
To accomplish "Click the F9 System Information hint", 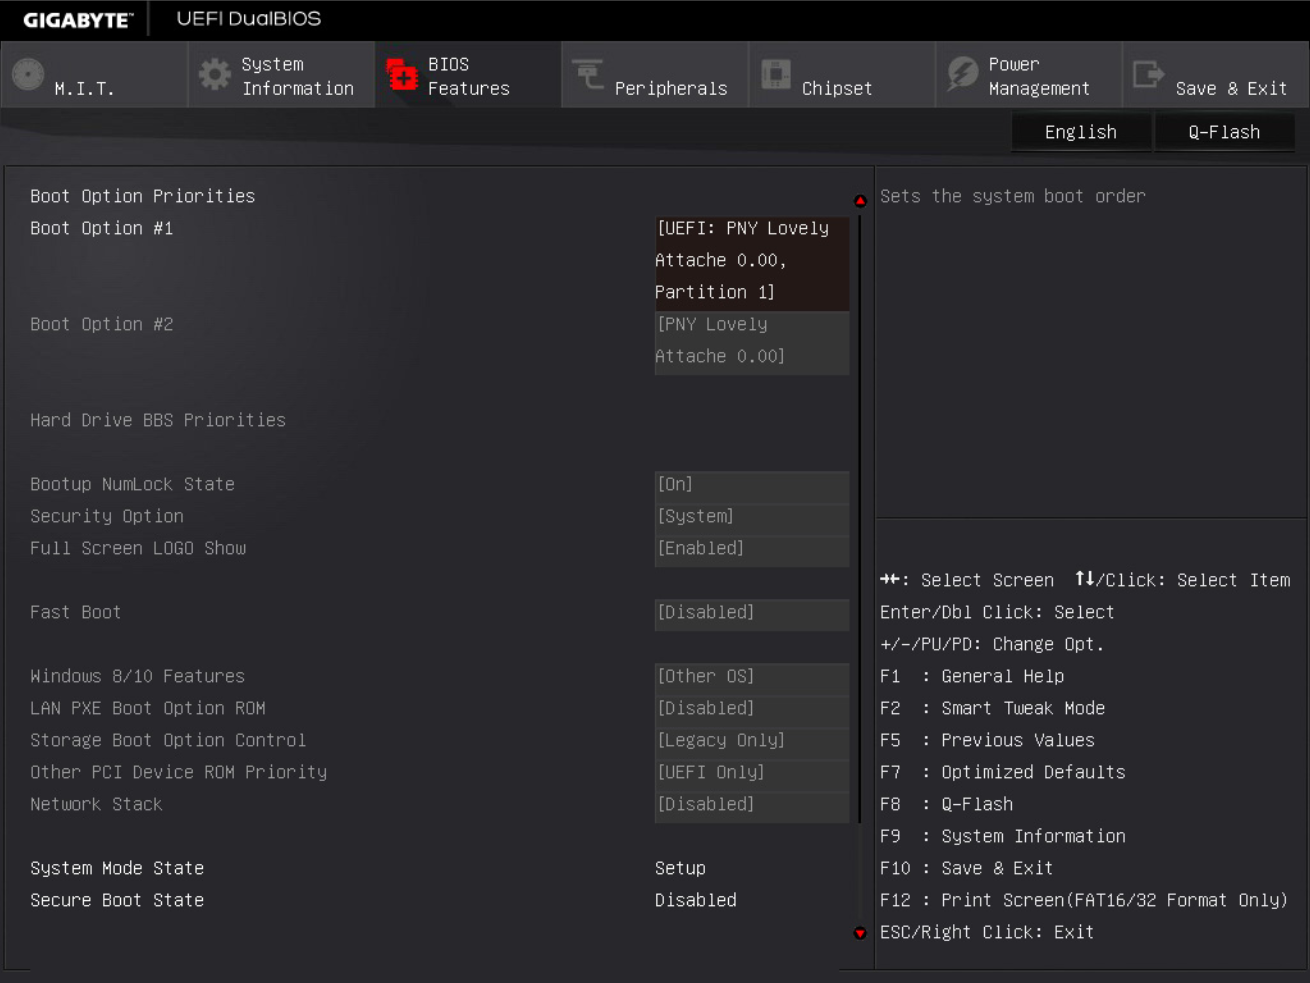I will tap(1003, 836).
